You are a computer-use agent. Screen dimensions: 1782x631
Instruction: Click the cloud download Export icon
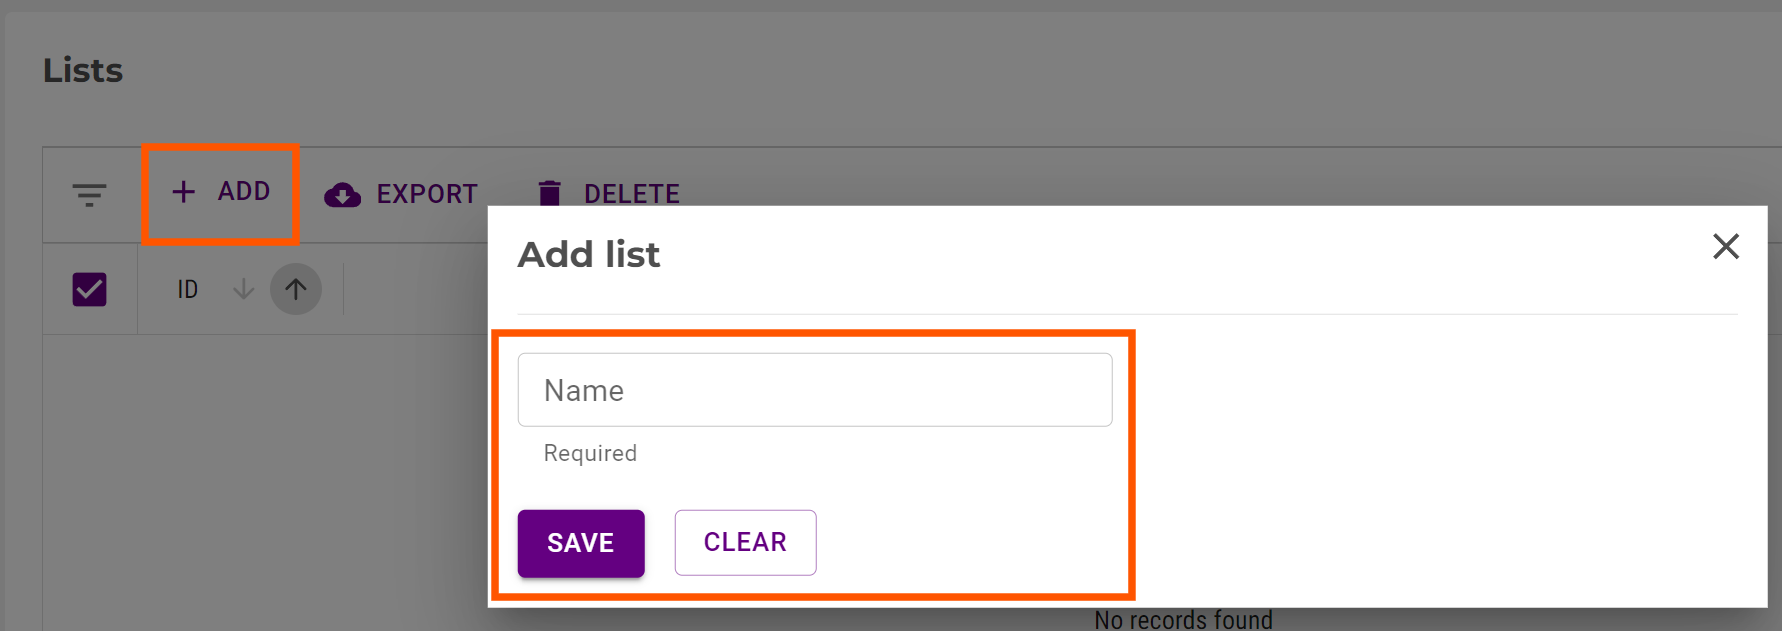[343, 194]
